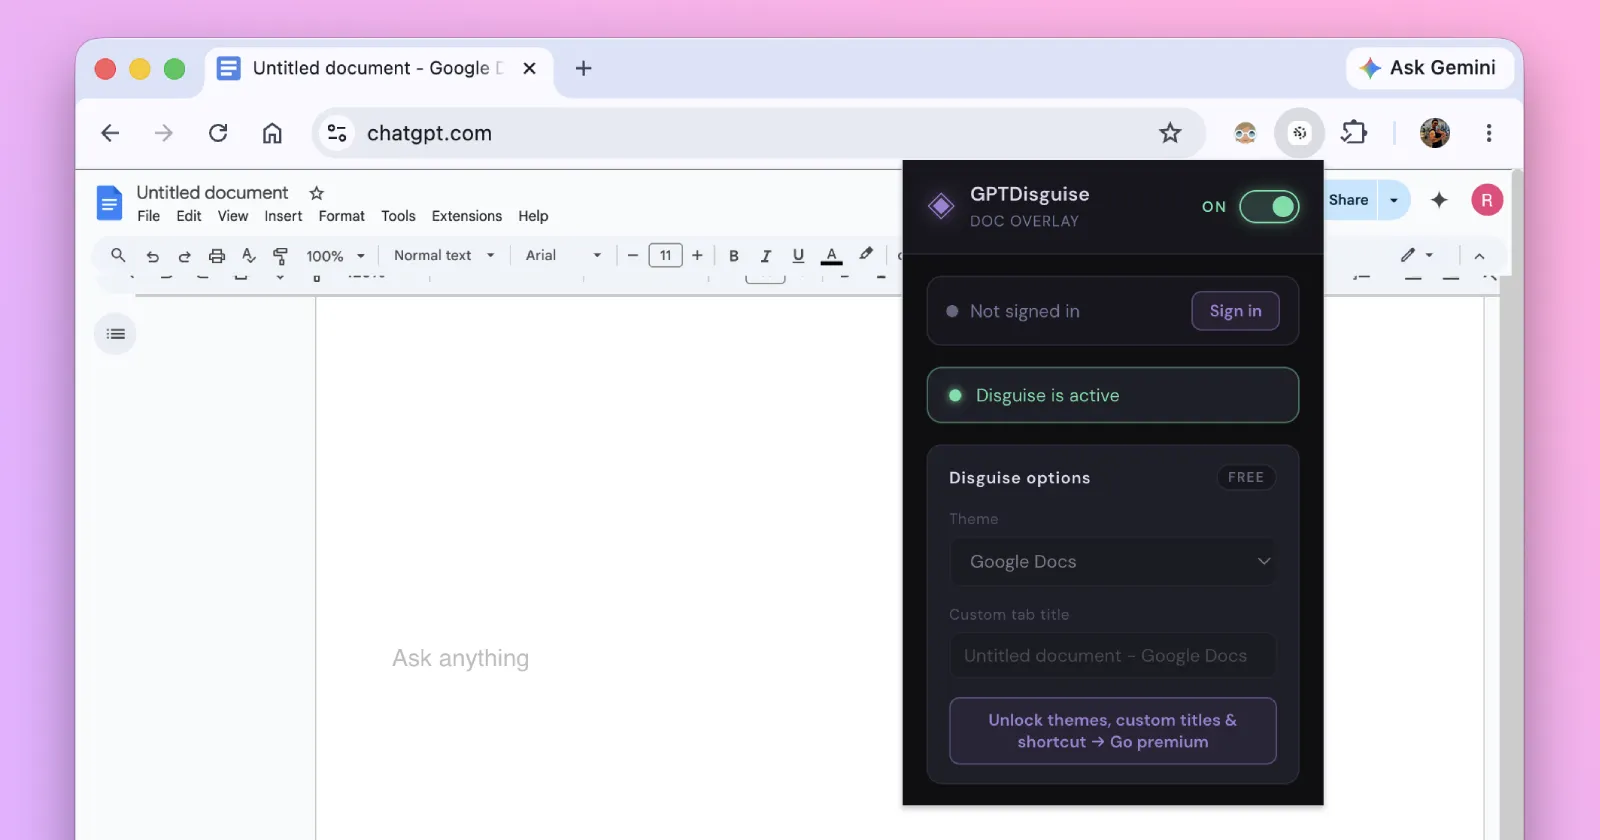
Task: Increase the font size
Action: pos(697,255)
